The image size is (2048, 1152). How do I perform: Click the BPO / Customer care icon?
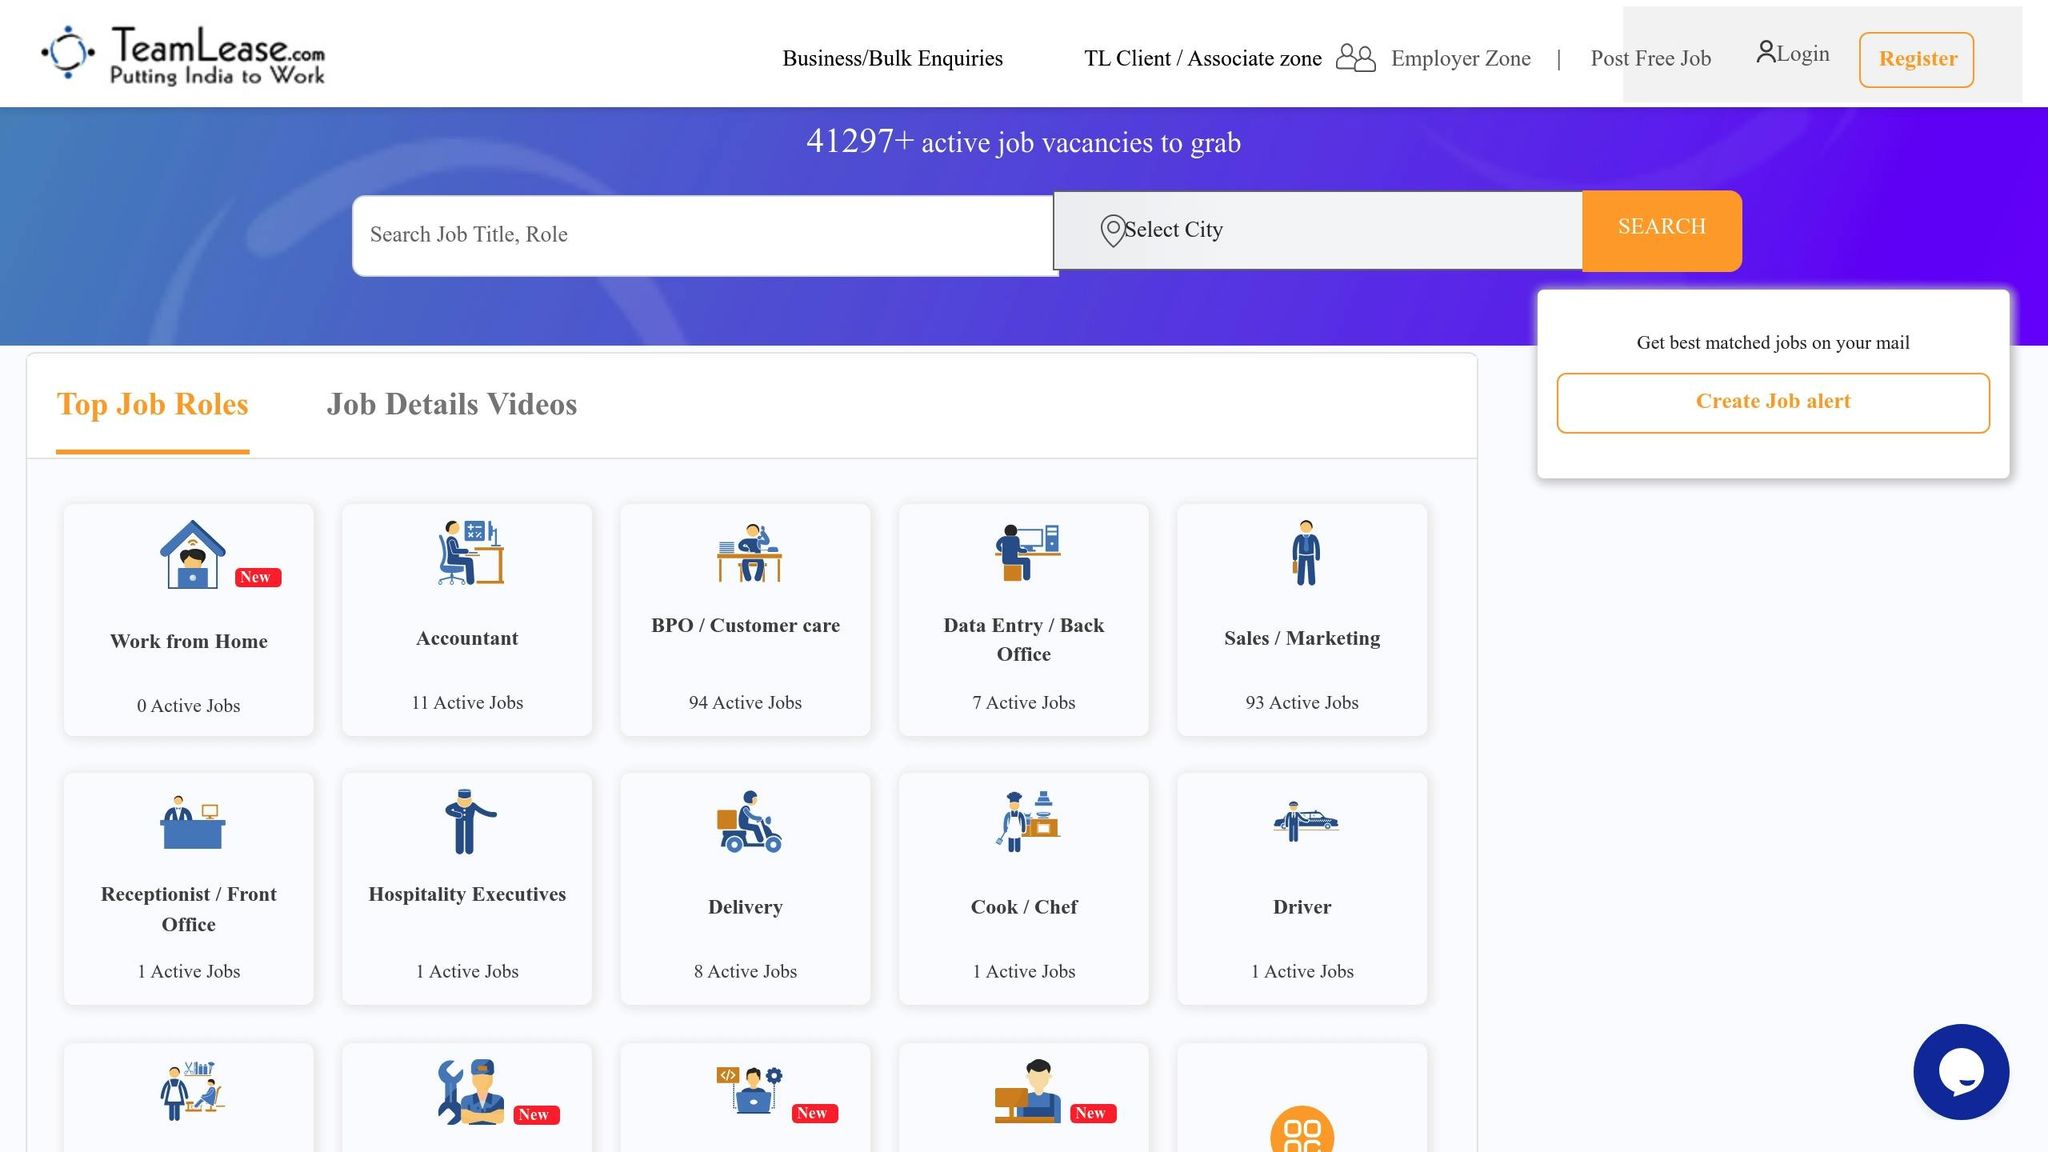point(749,553)
